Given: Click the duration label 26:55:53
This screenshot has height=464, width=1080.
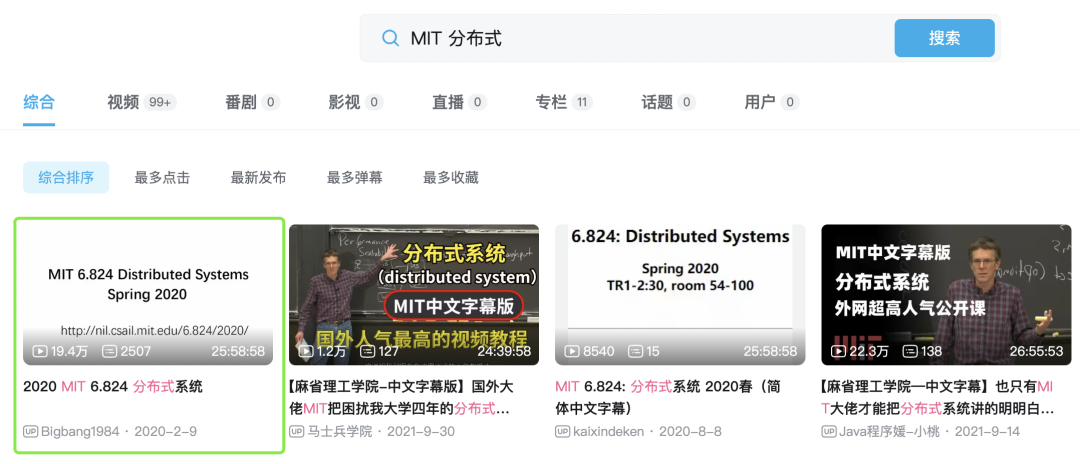Looking at the screenshot, I should (x=1037, y=351).
